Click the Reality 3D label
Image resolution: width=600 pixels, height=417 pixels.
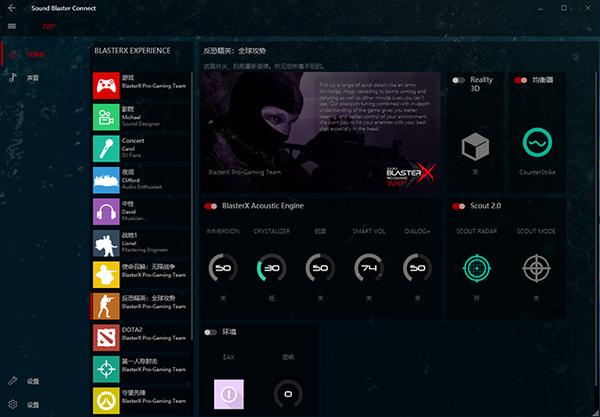click(481, 84)
